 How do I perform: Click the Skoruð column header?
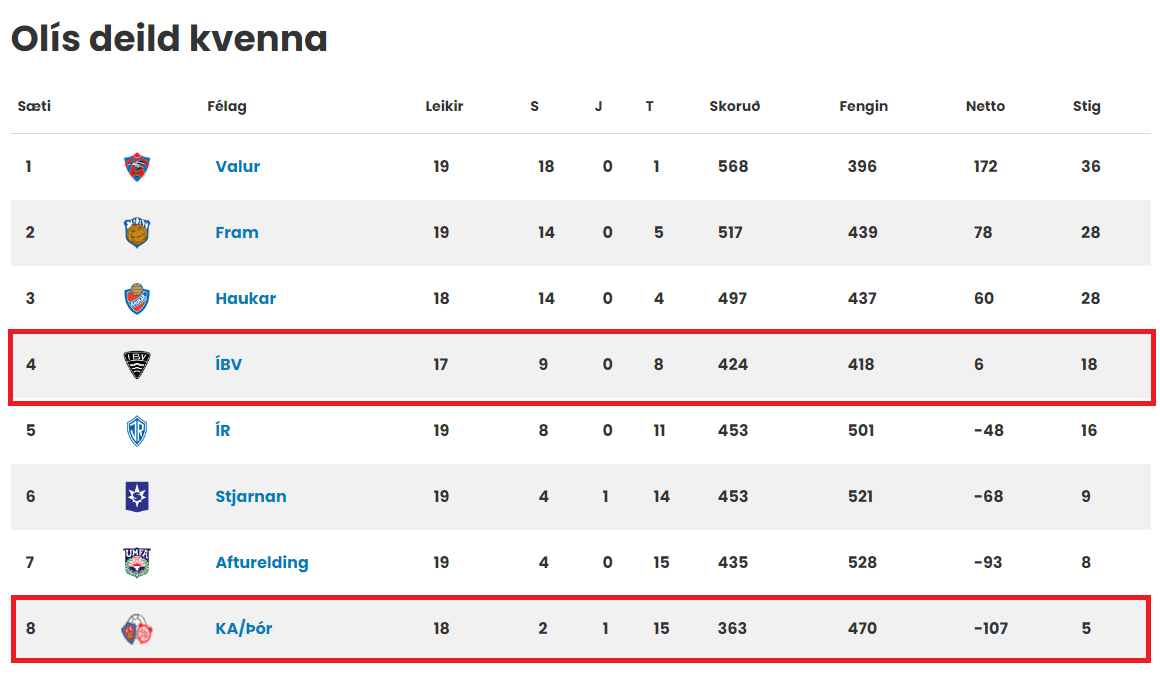[x=735, y=106]
